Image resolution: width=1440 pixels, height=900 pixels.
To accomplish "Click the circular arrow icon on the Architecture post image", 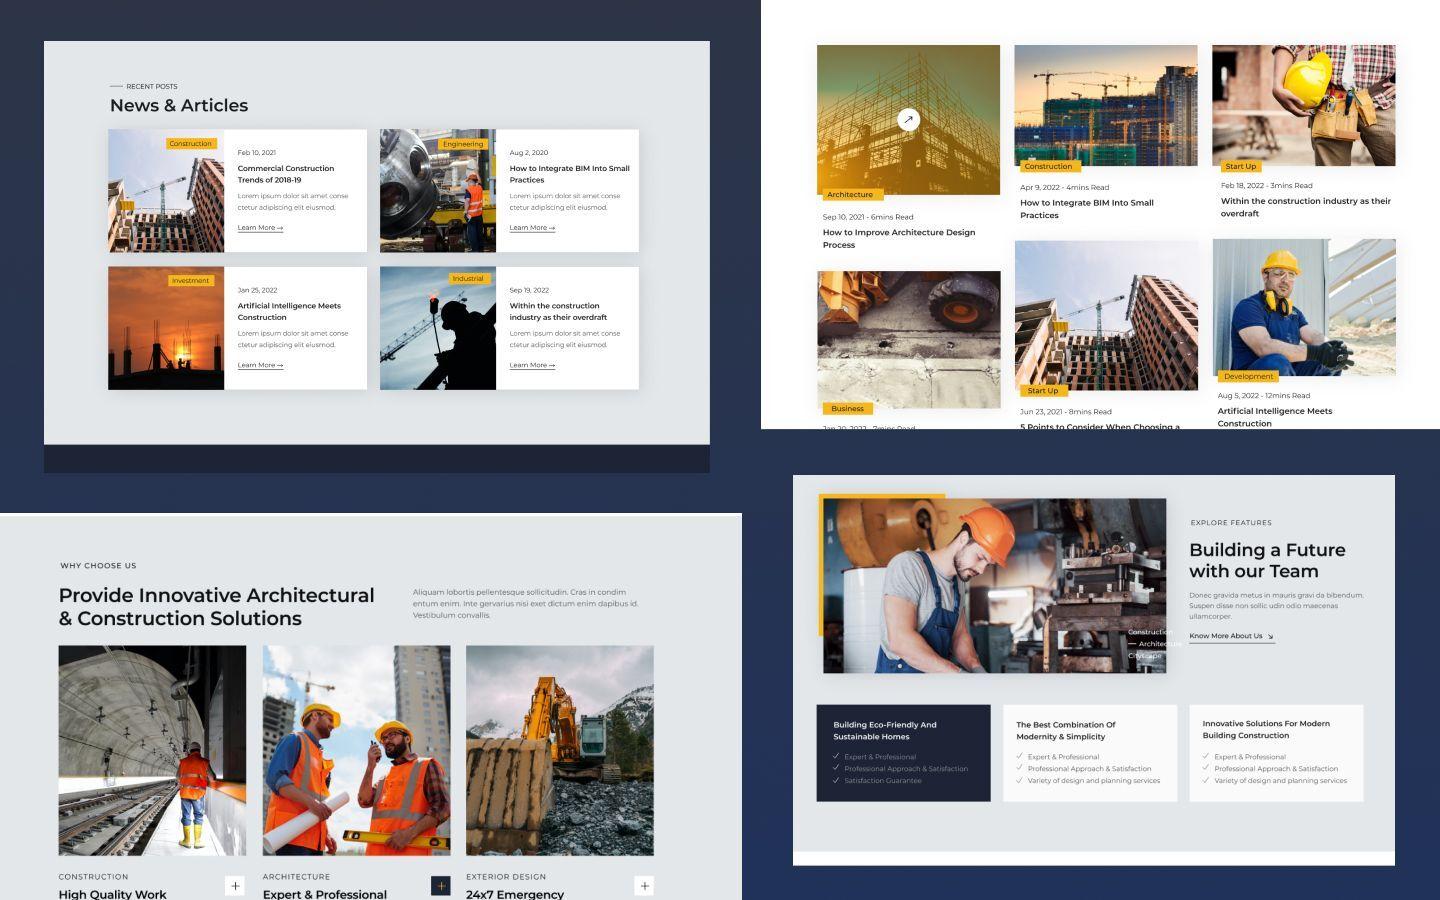I will coord(908,119).
